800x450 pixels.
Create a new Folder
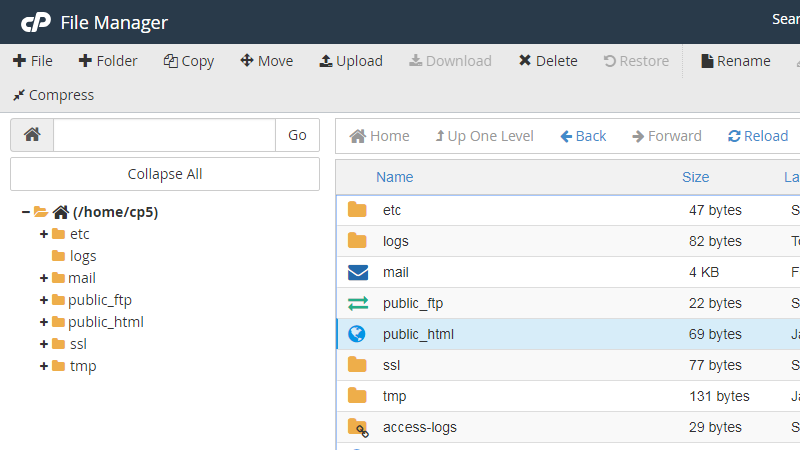tap(108, 61)
